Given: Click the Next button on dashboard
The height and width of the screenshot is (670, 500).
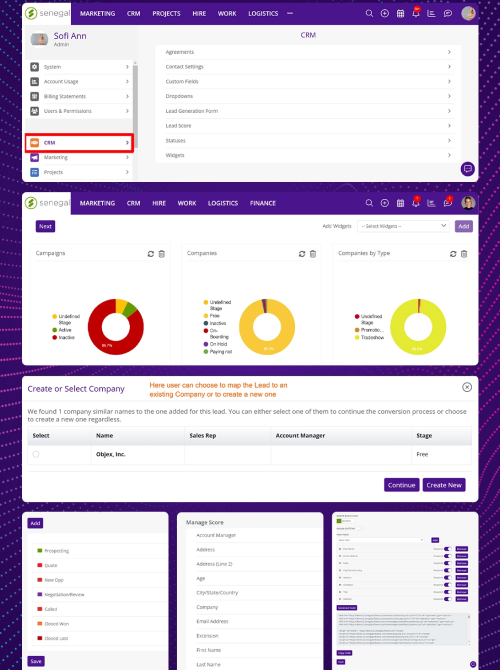Looking at the screenshot, I should (x=45, y=226).
